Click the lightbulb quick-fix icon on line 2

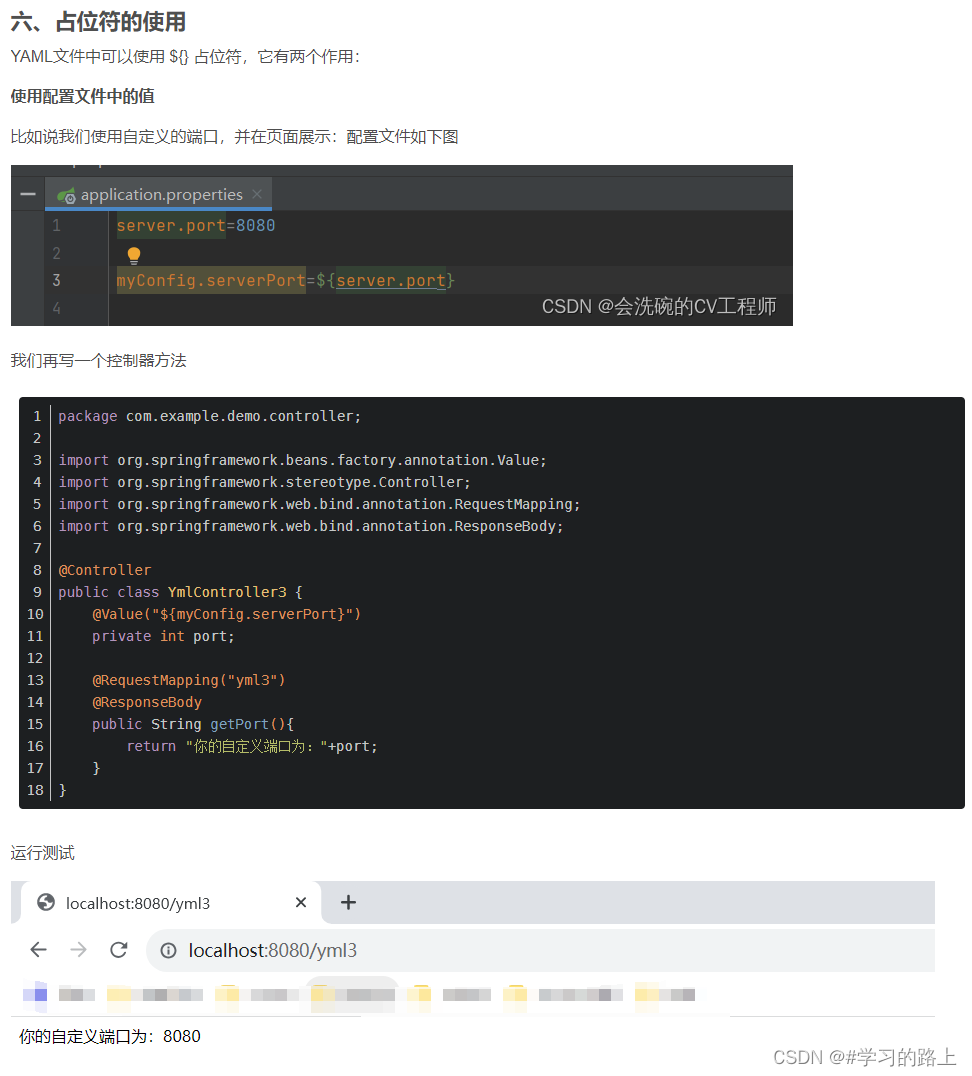tap(134, 255)
